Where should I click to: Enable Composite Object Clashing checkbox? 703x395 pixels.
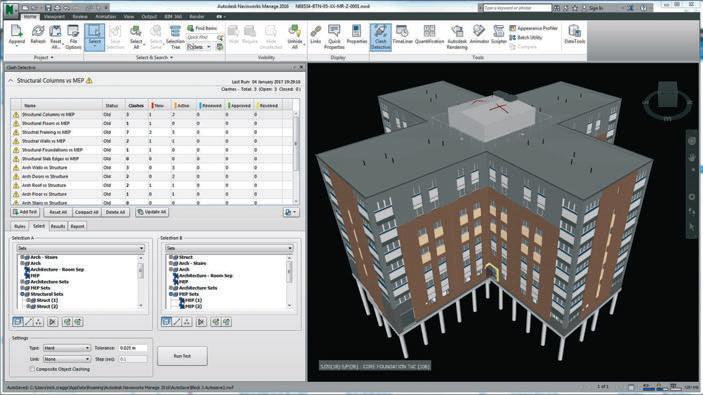click(32, 369)
